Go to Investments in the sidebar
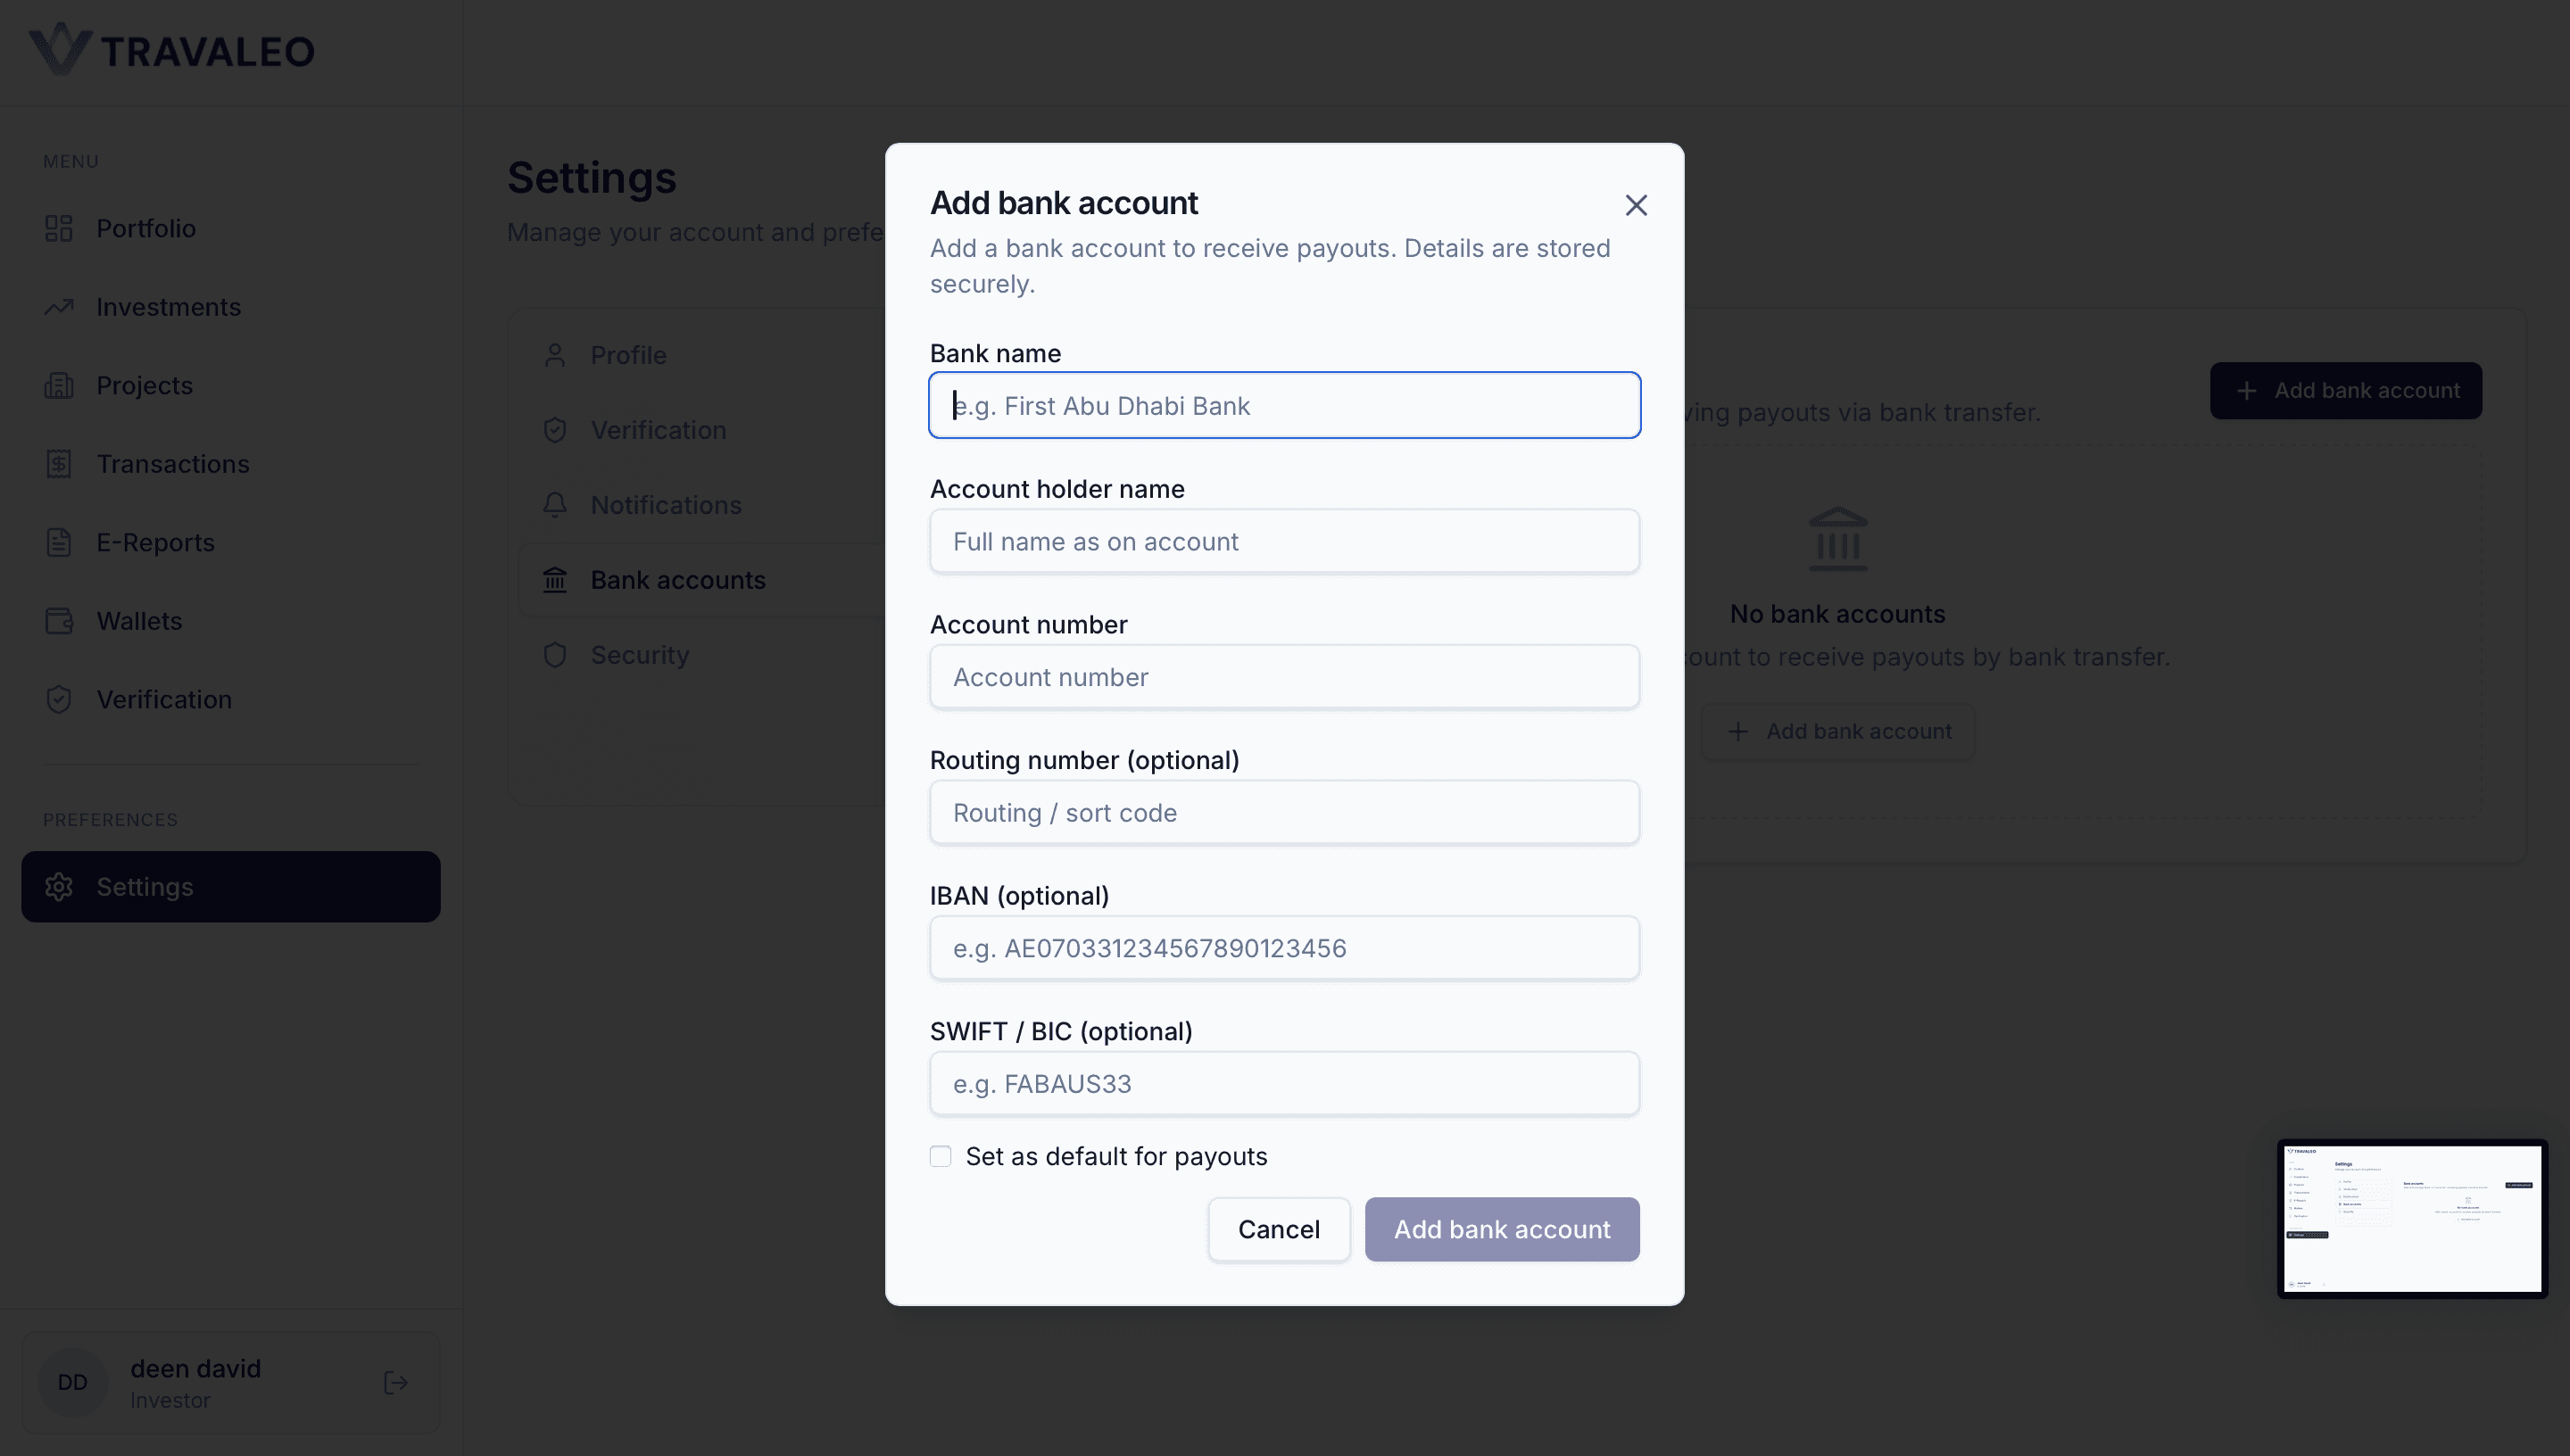This screenshot has width=2570, height=1456. tap(230, 307)
